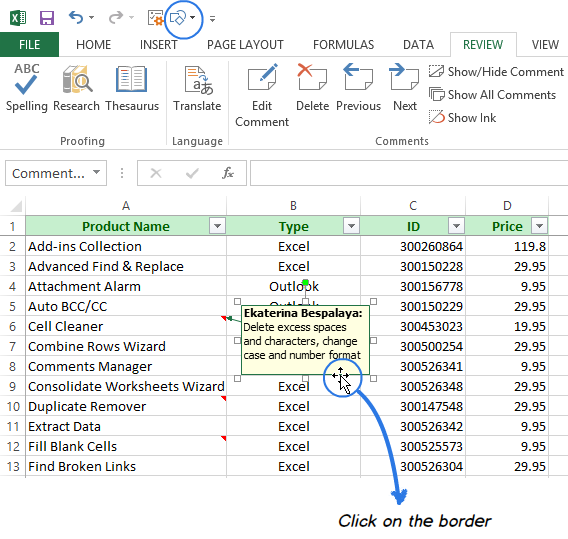Image resolution: width=568 pixels, height=539 pixels.
Task: Click the top-left resize handle of comment
Action: pos(238,301)
